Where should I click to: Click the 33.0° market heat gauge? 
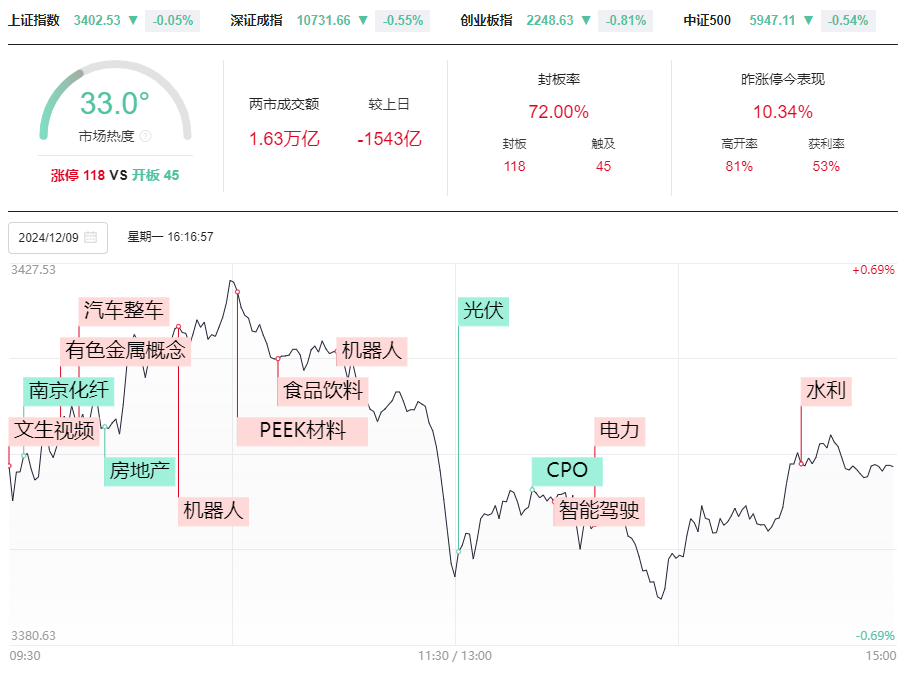click(x=115, y=101)
